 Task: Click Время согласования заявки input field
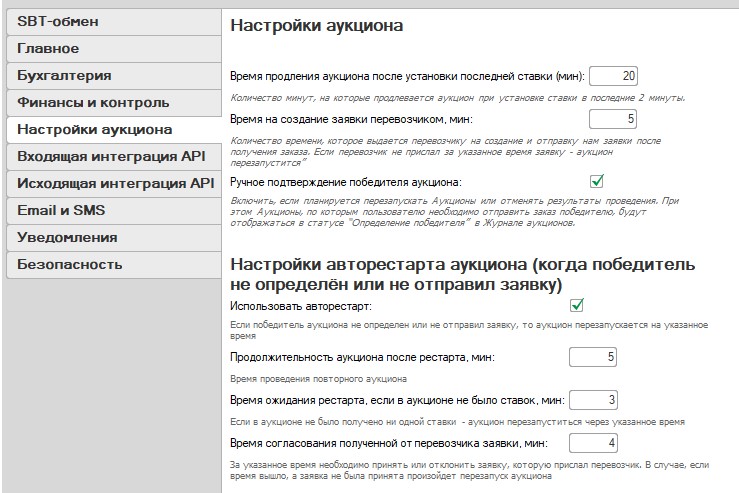pos(593,443)
